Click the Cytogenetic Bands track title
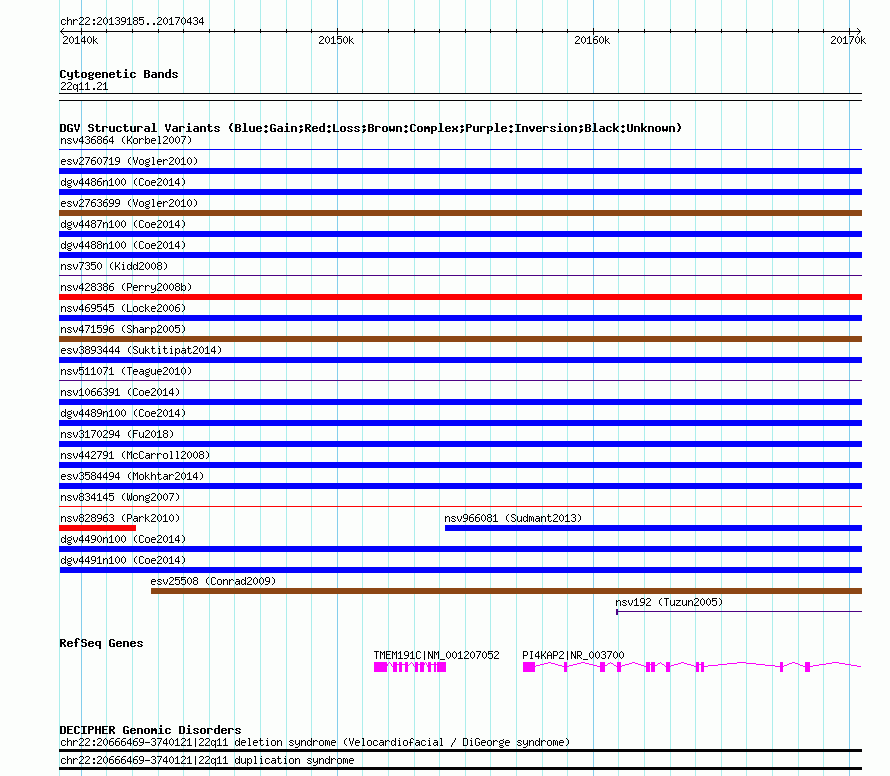Image resolution: width=890 pixels, height=776 pixels. click(119, 74)
